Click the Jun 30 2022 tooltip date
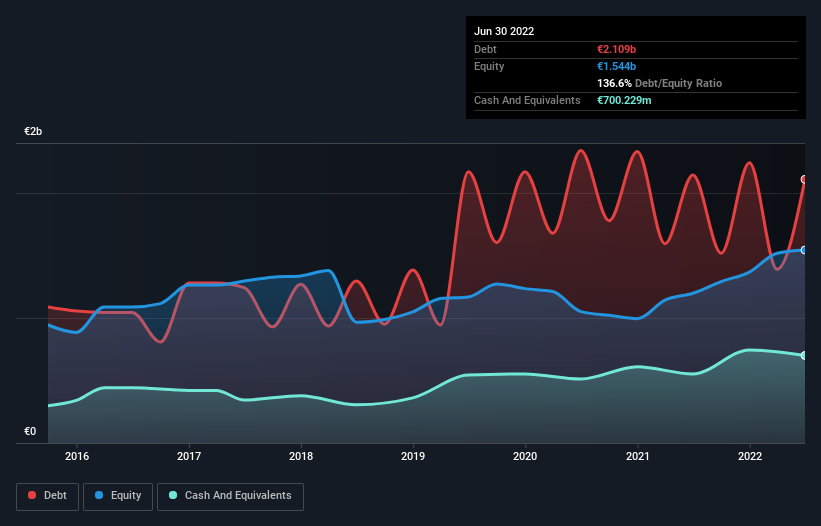Screen dimensions: 821x526 [504, 31]
